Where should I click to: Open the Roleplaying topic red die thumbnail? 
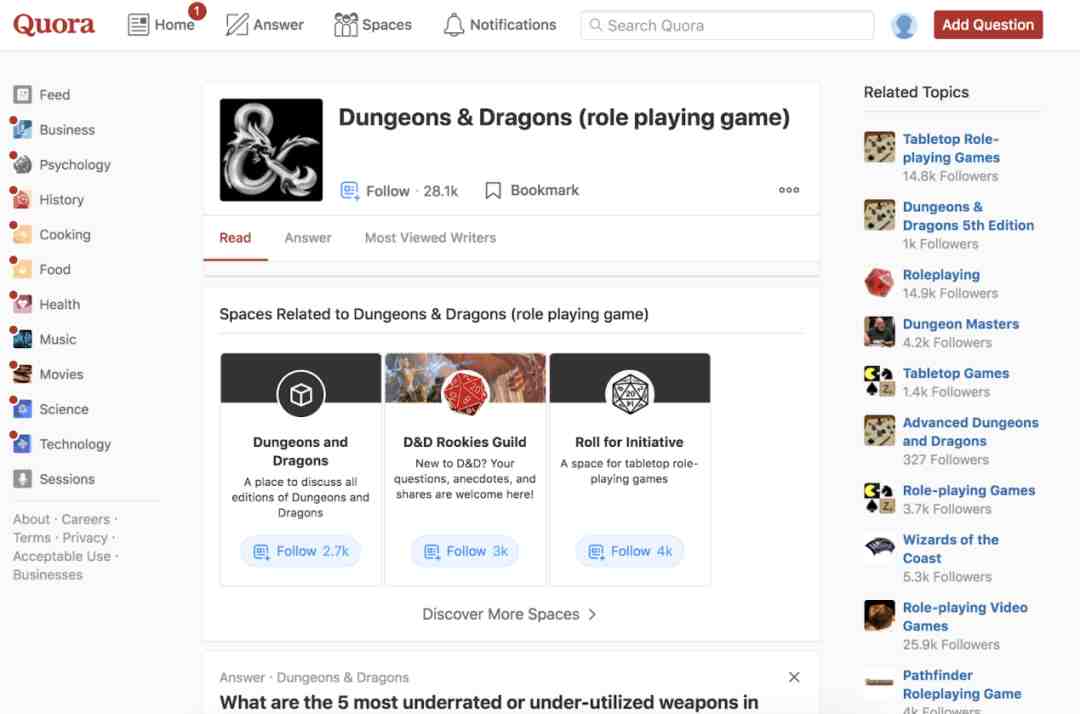[879, 282]
